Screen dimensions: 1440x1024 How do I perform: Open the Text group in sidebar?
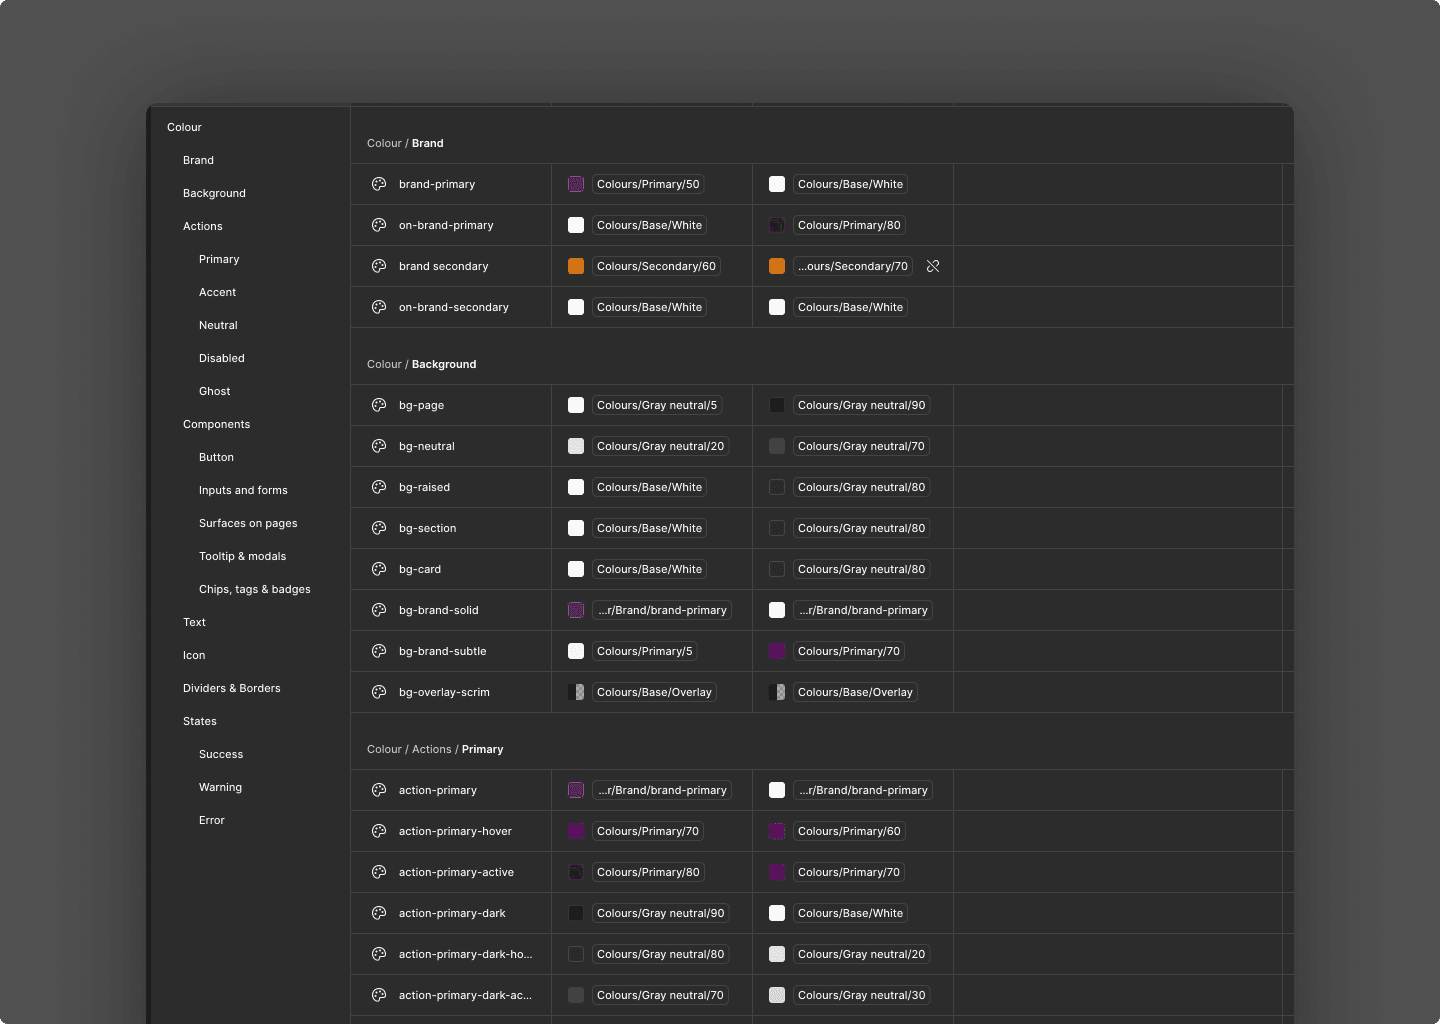pos(194,622)
